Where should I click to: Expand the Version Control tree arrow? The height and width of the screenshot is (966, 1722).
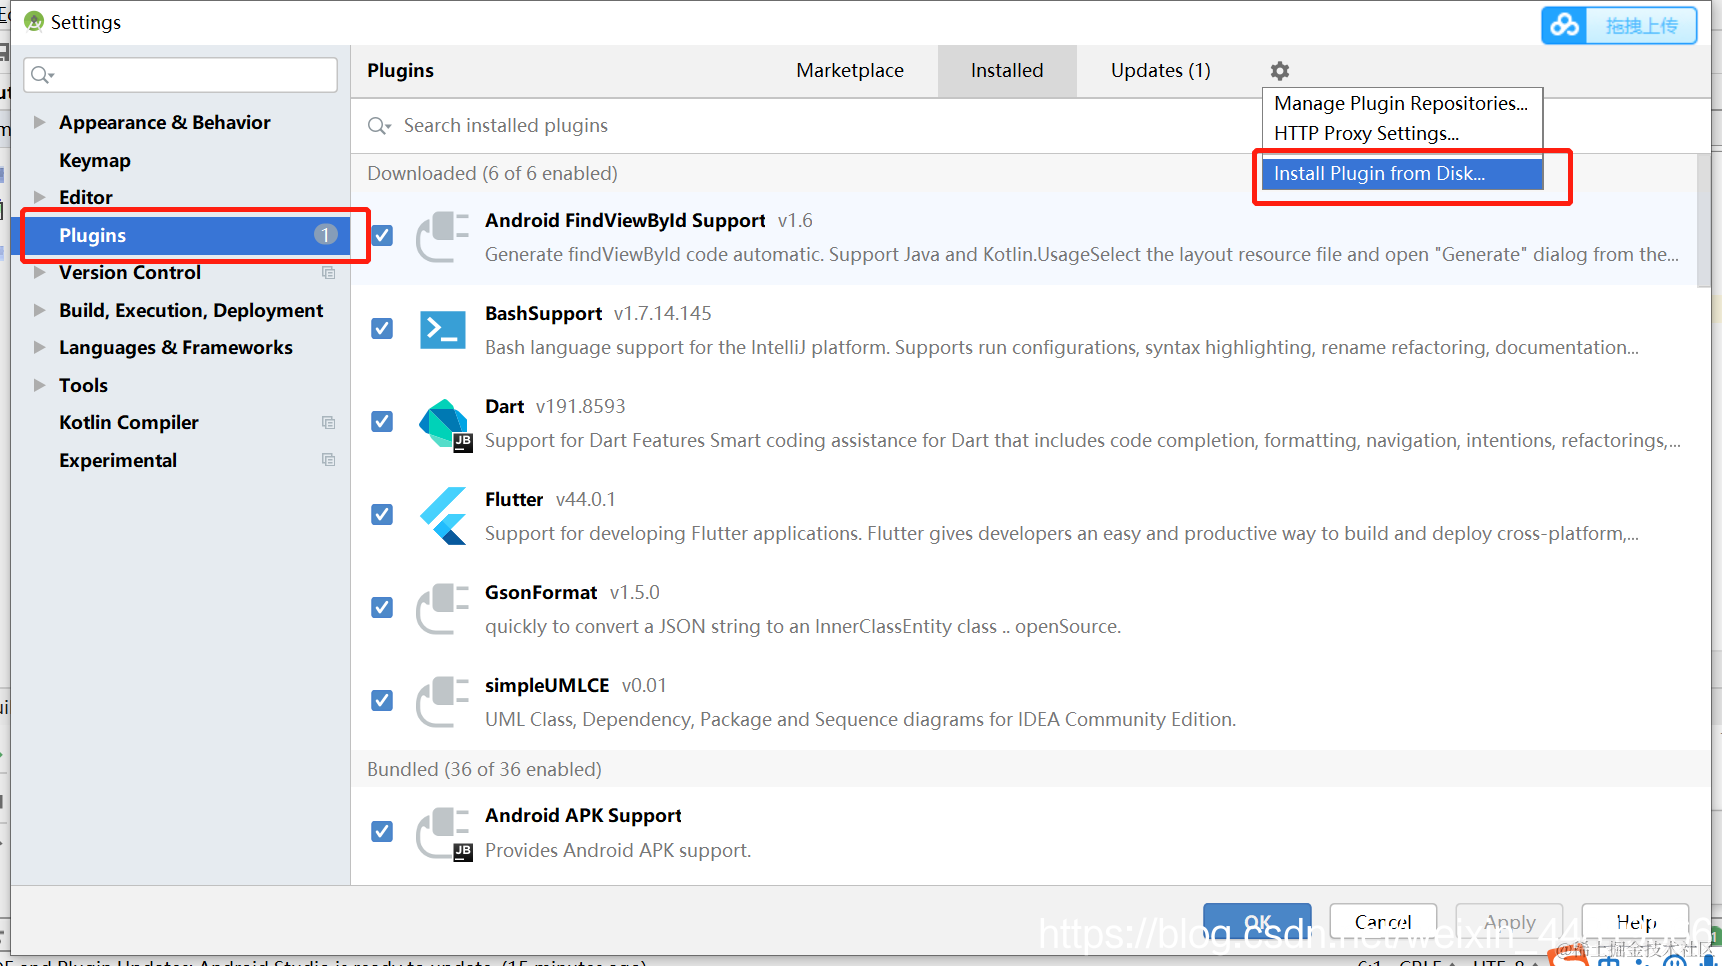pyautogui.click(x=39, y=272)
